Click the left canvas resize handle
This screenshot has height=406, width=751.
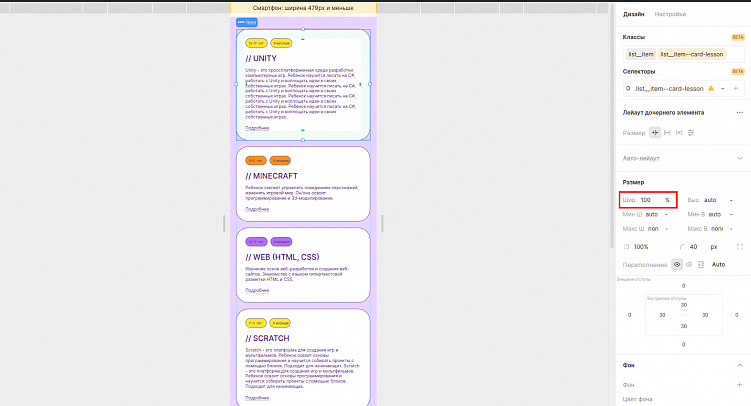coord(224,224)
